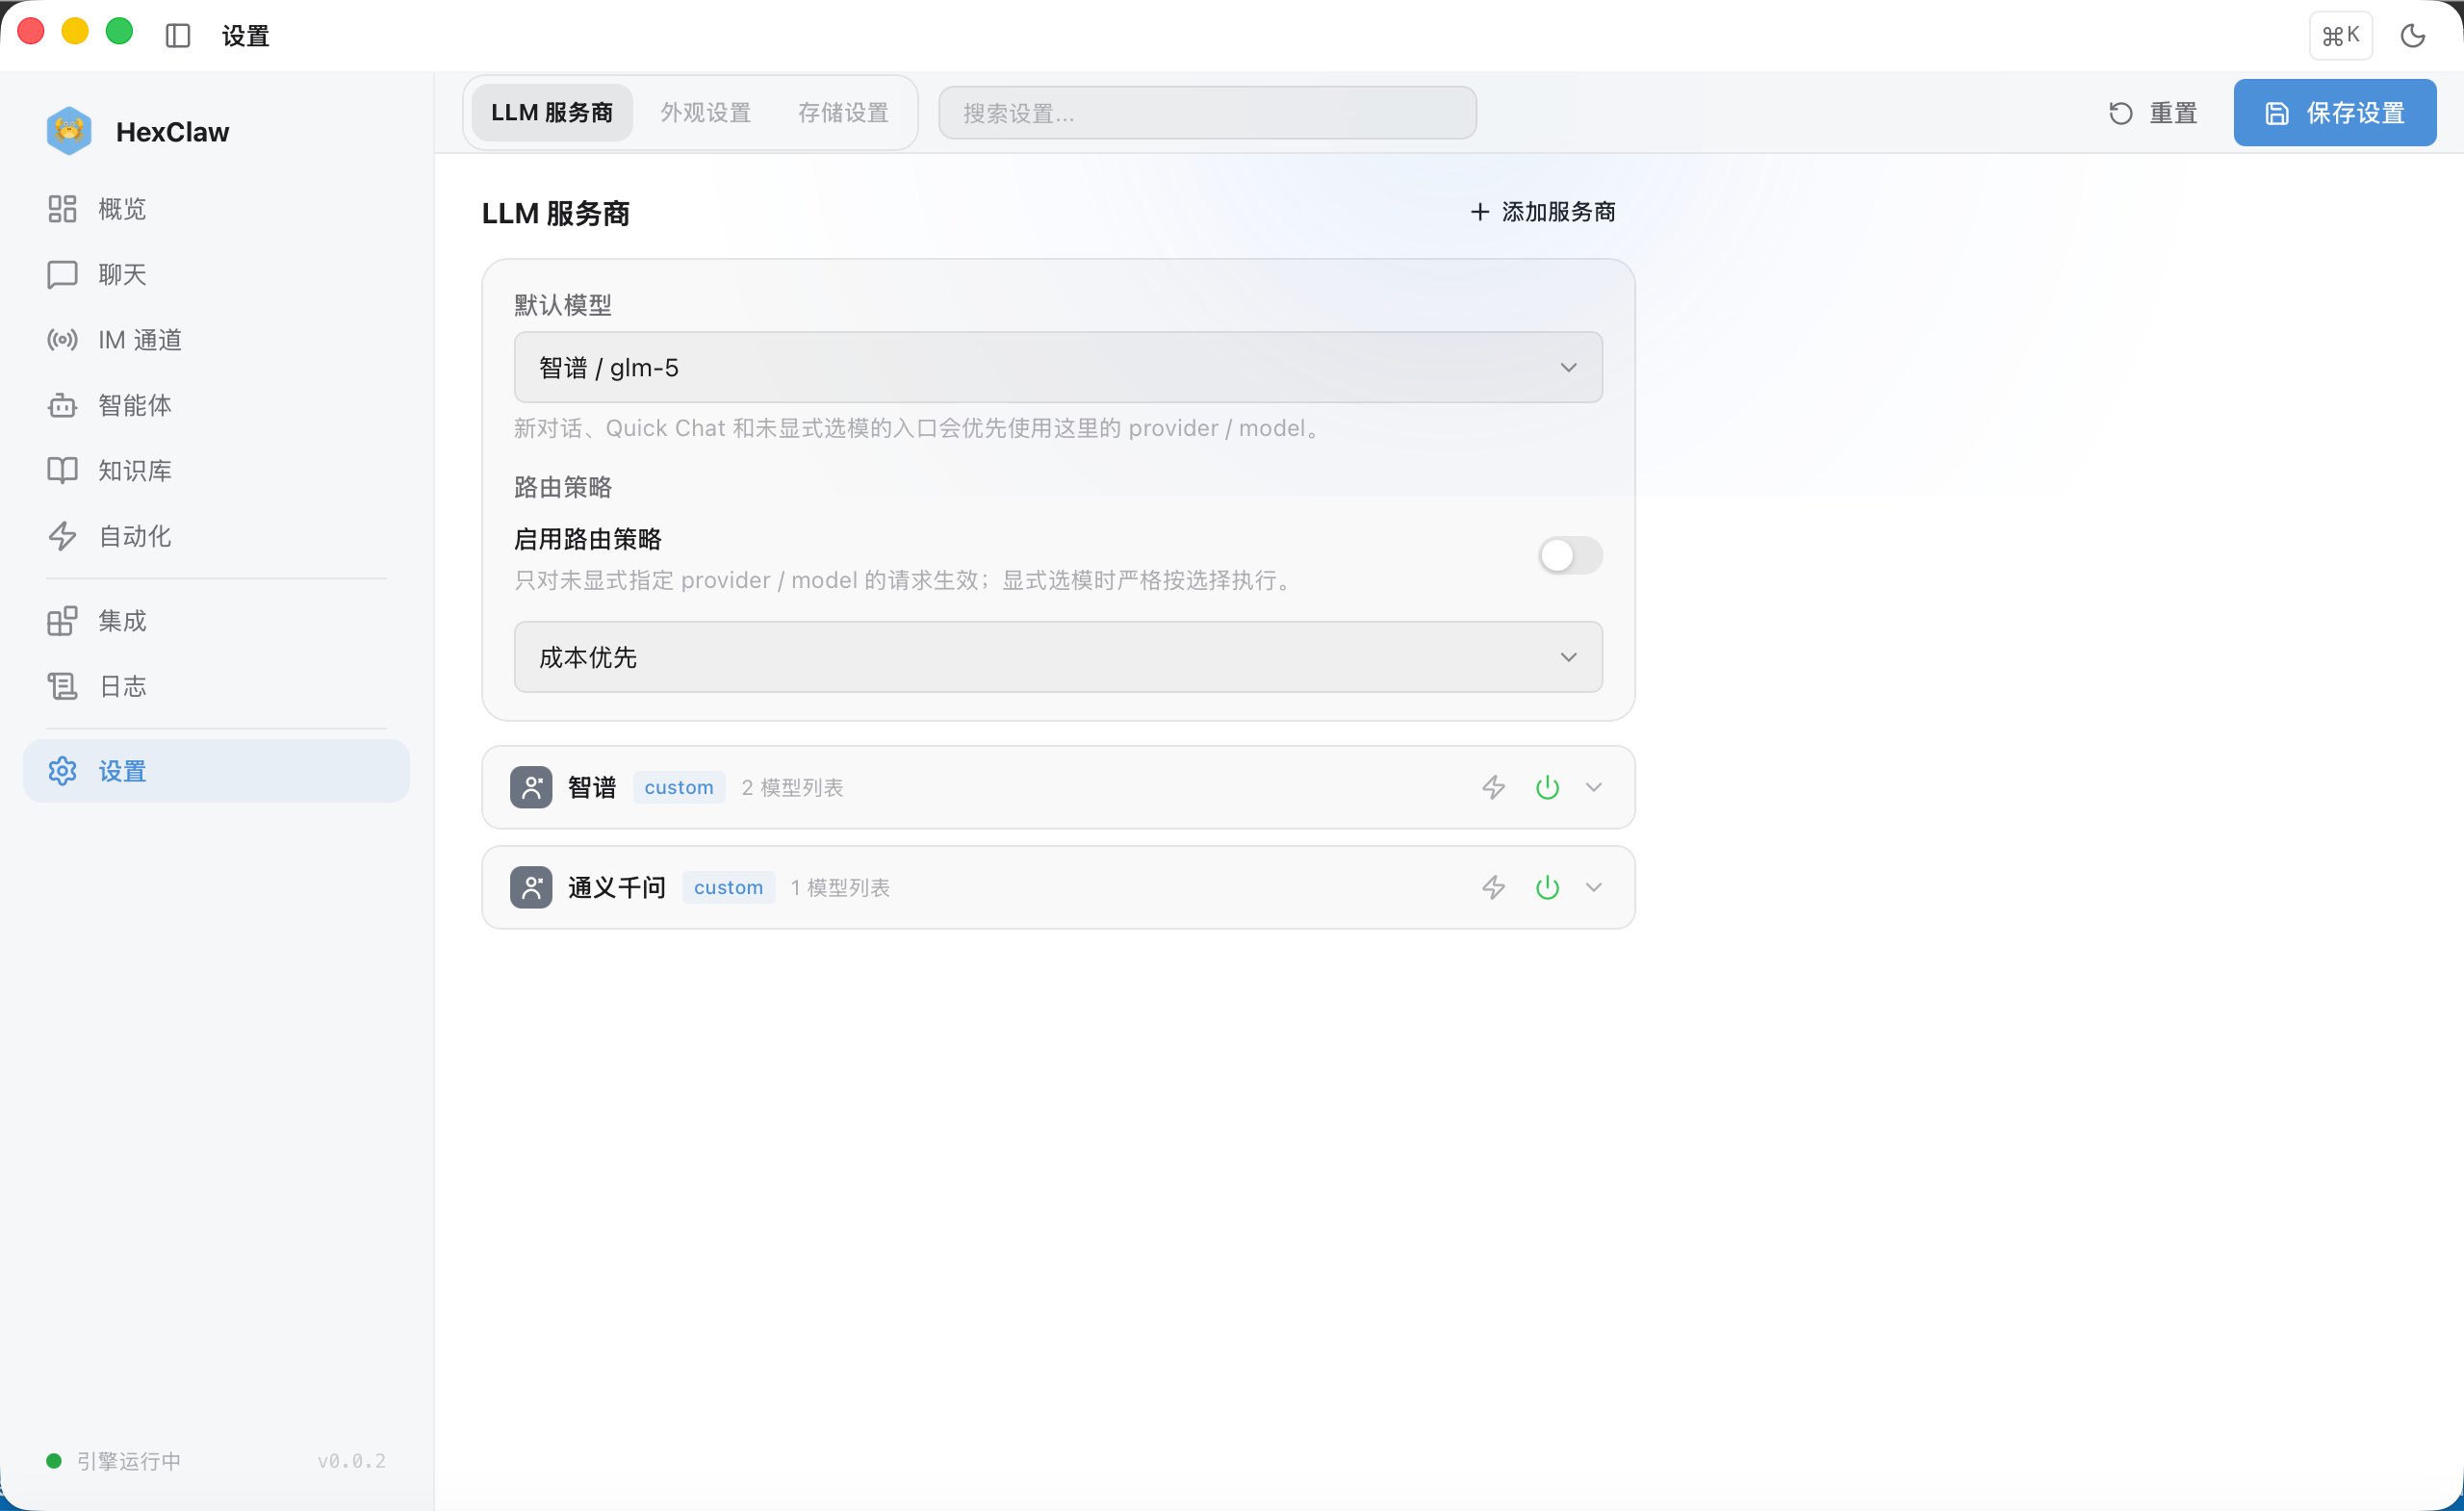Click the HexClaw logo icon
Viewport: 2464px width, 1511px height.
click(69, 131)
